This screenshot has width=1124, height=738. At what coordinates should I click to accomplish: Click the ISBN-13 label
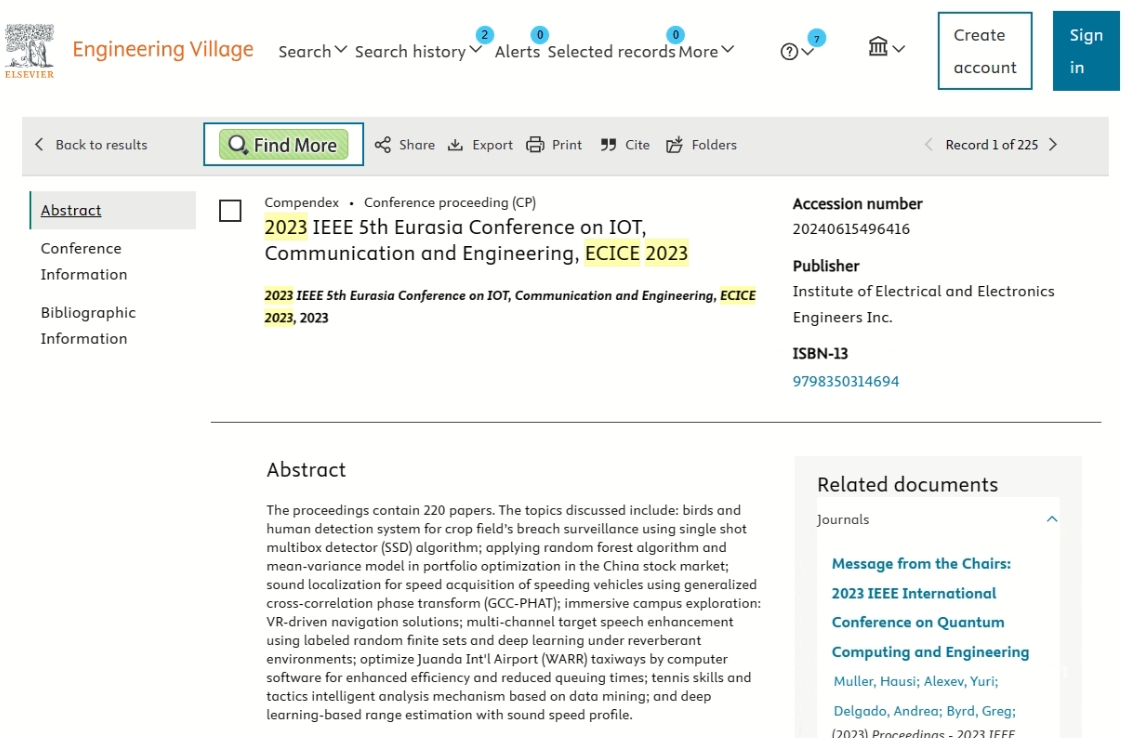pos(820,354)
